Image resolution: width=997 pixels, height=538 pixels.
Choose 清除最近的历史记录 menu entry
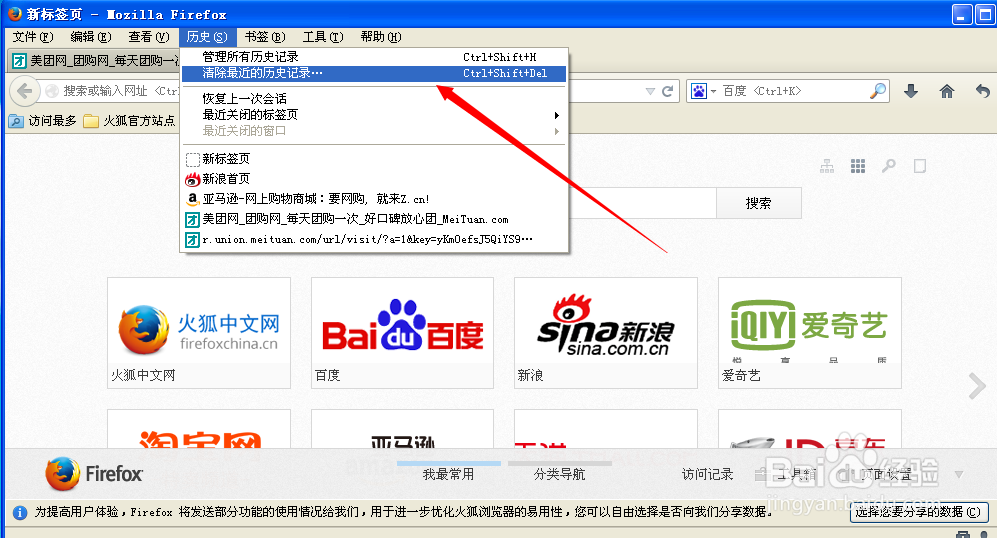[374, 73]
